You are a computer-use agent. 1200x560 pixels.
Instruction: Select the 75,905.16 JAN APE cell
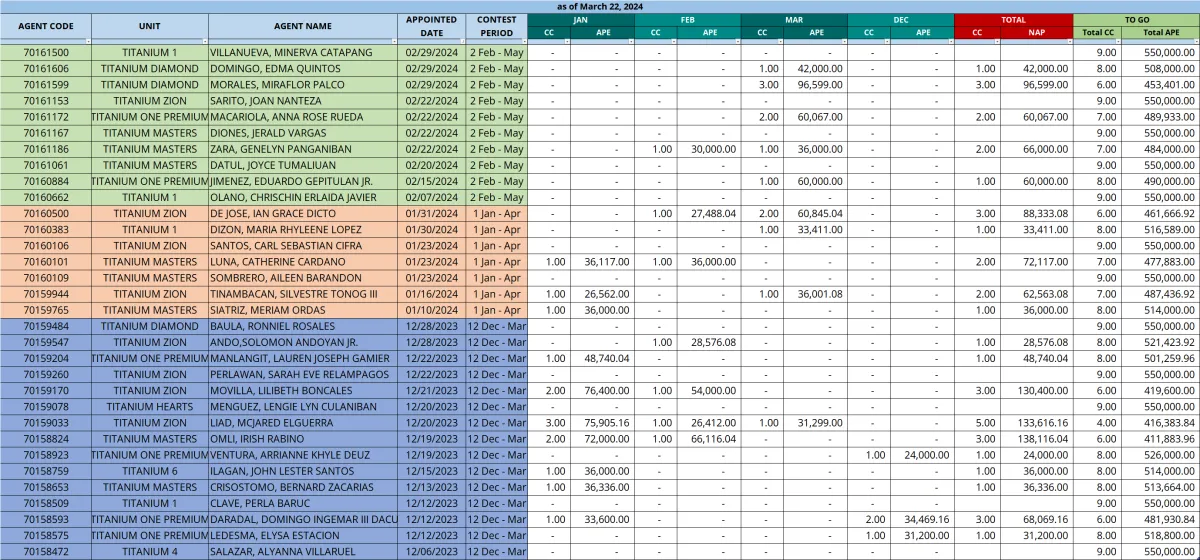602,423
